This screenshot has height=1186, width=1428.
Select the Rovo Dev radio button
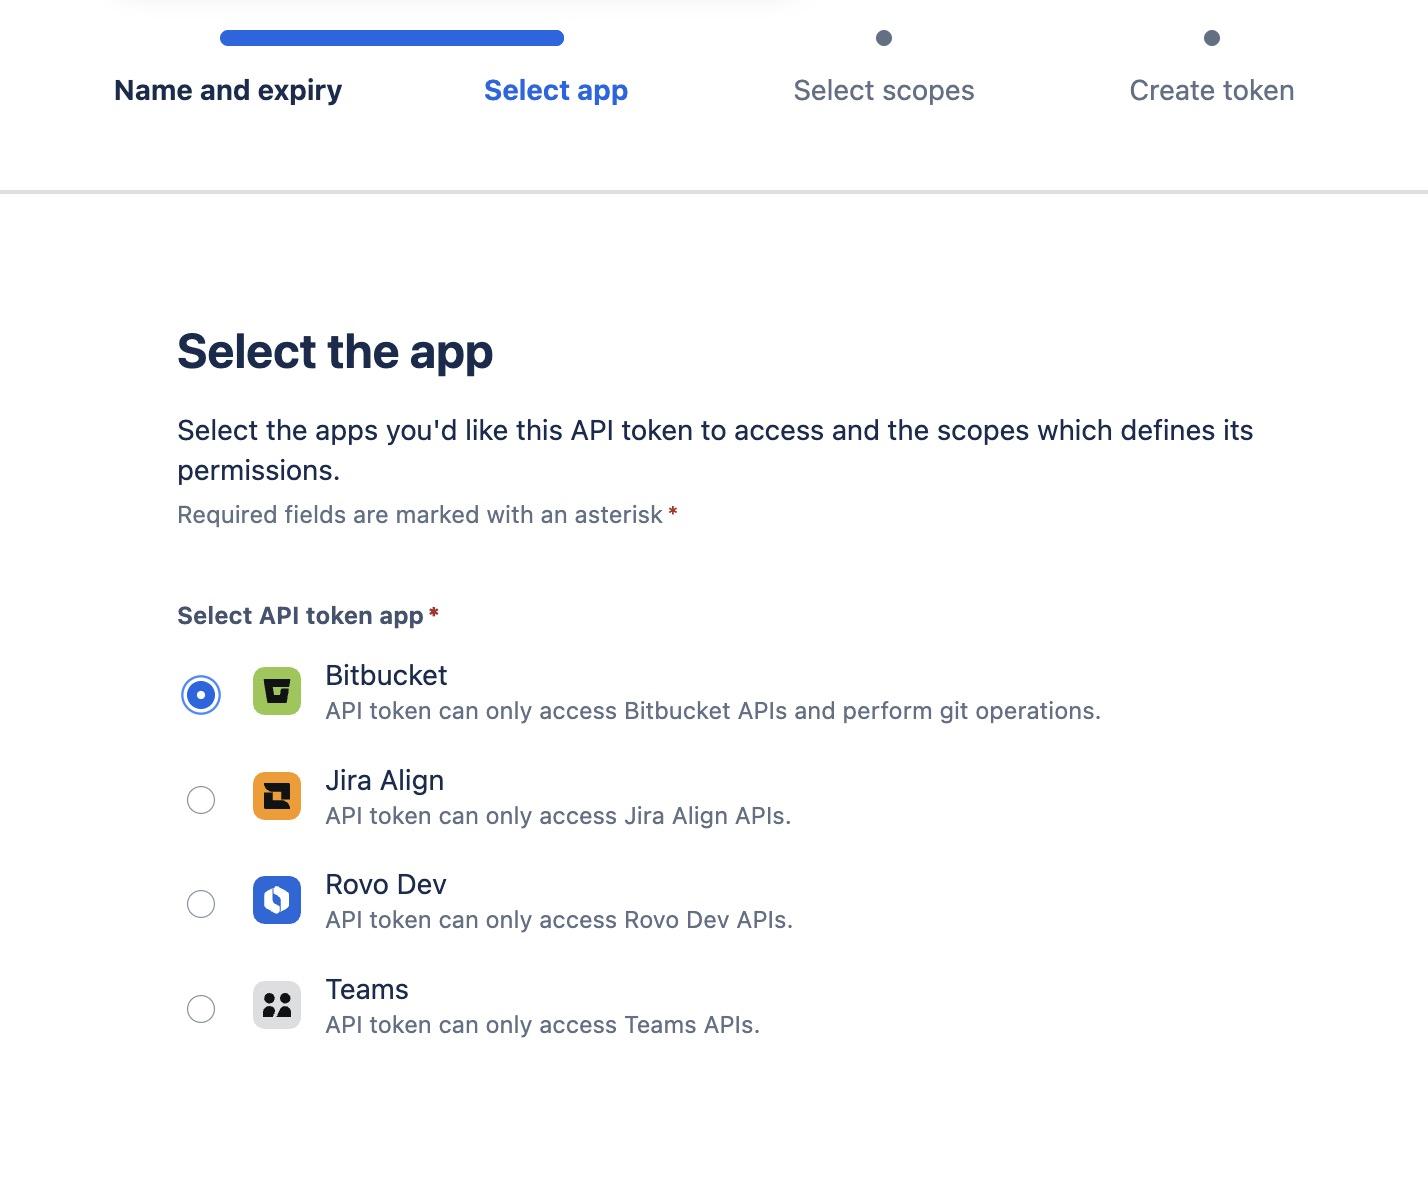point(201,904)
